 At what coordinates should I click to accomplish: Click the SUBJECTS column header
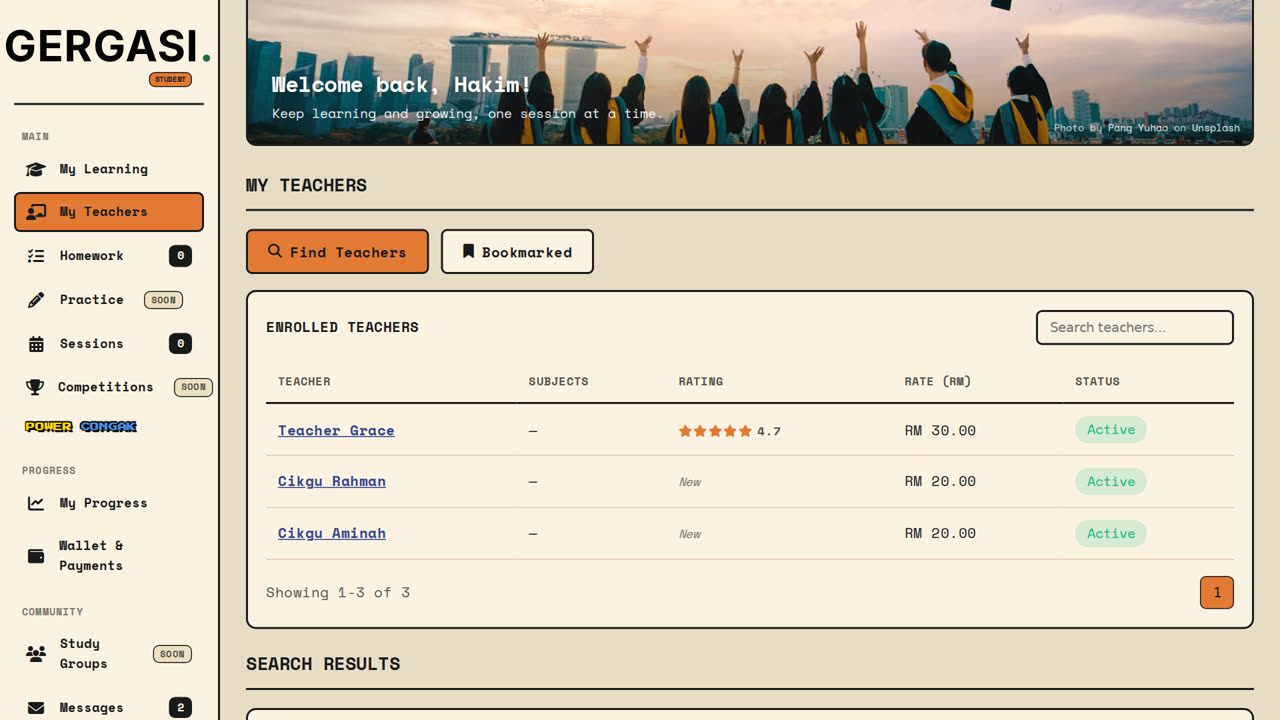[558, 381]
